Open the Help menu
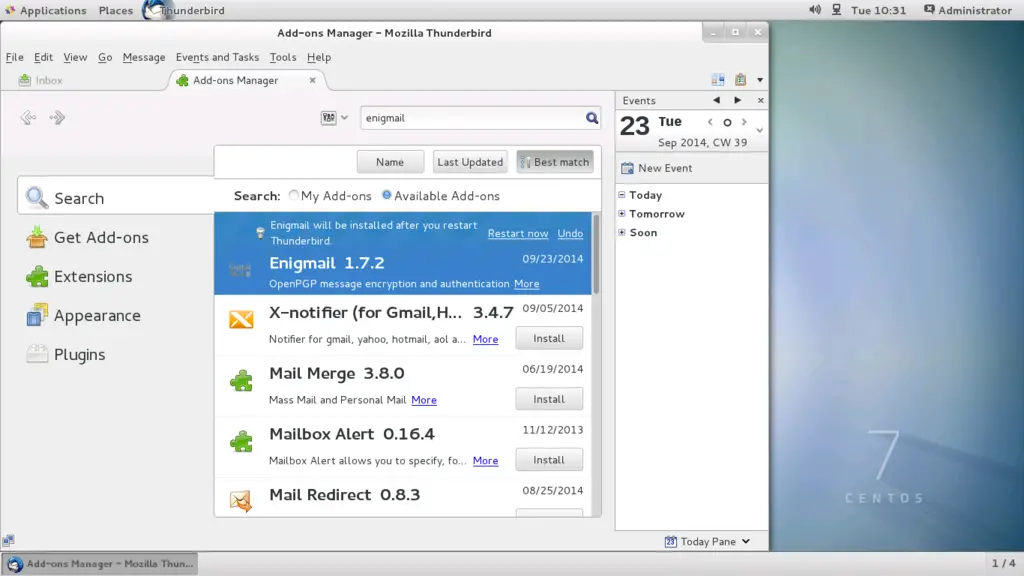This screenshot has height=576, width=1024. [319, 57]
